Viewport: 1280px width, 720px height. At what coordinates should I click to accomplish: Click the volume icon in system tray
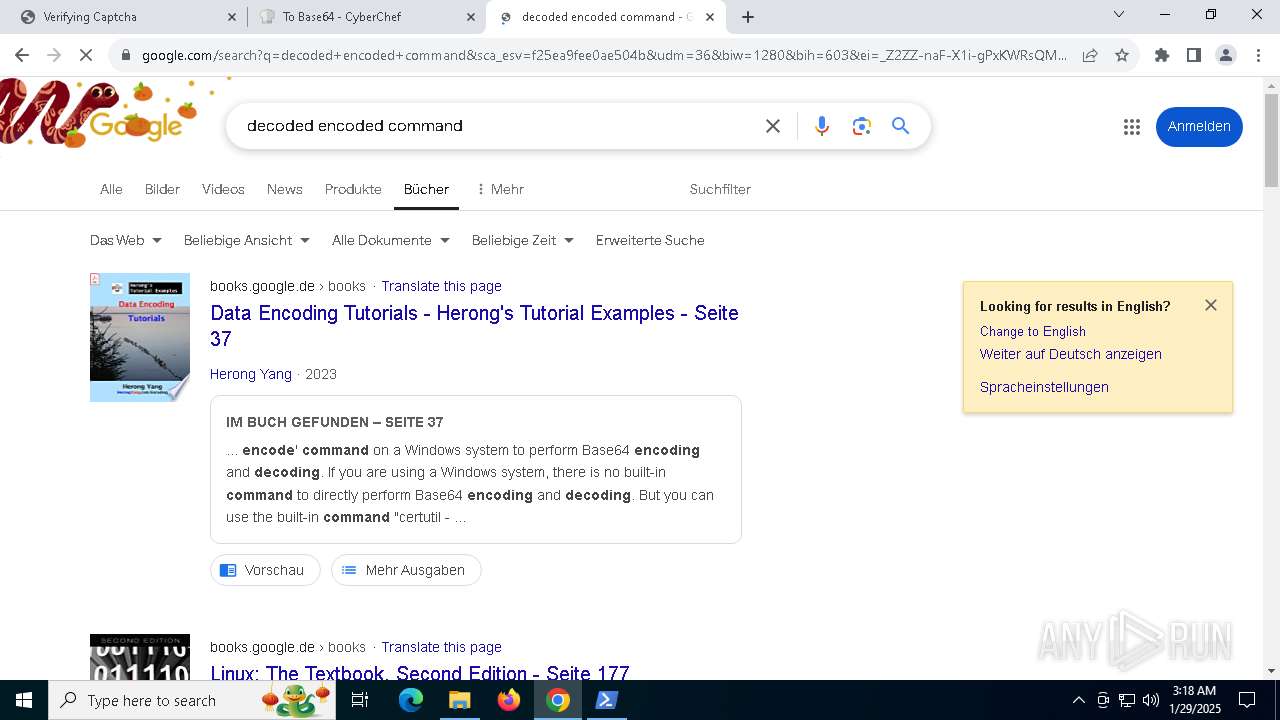(x=1151, y=700)
